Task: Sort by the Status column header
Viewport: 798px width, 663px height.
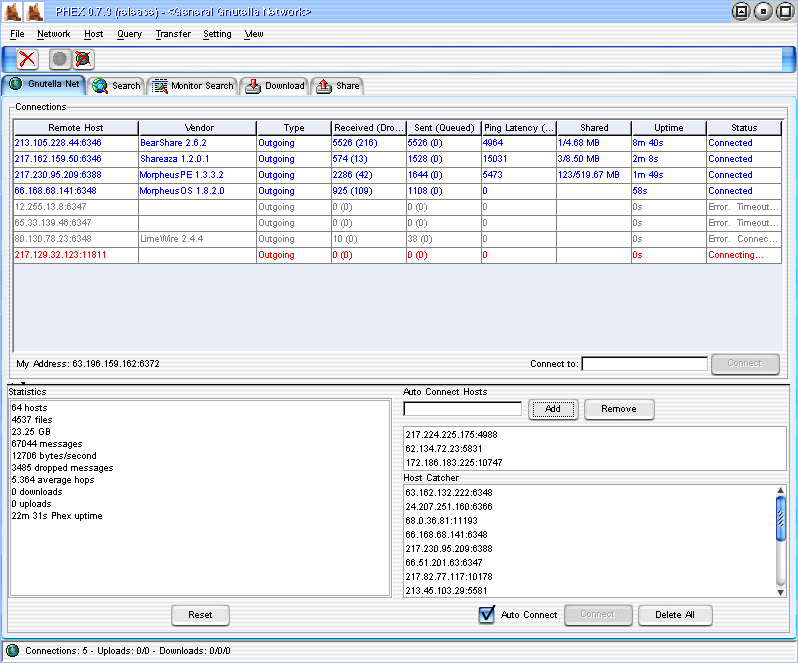Action: [744, 128]
